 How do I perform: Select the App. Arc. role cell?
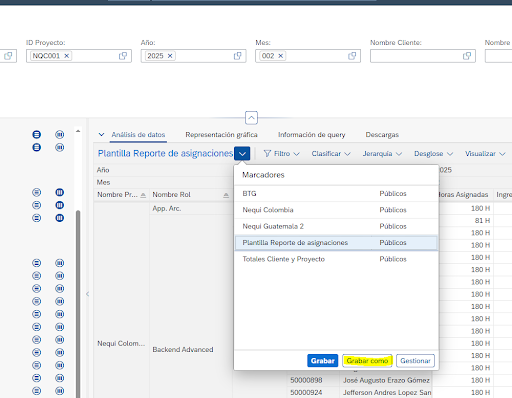[x=191, y=209]
